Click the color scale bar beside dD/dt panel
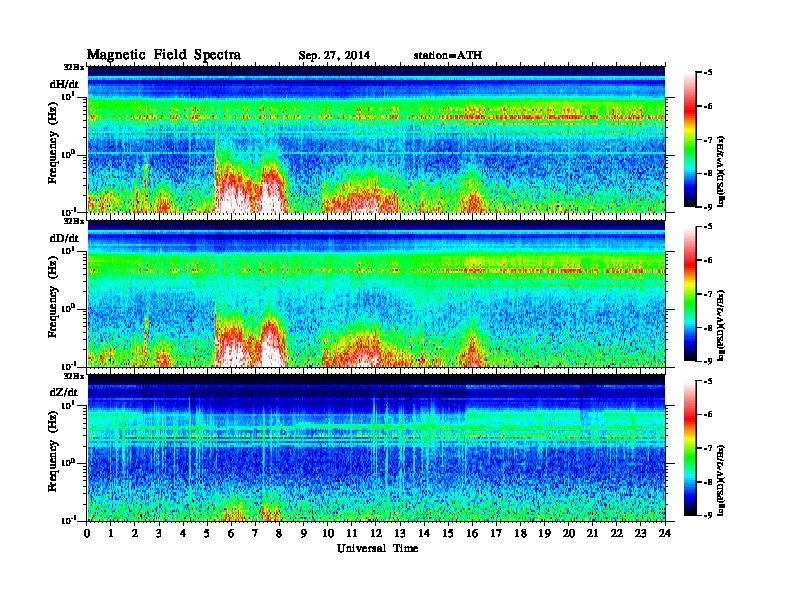 (x=690, y=294)
